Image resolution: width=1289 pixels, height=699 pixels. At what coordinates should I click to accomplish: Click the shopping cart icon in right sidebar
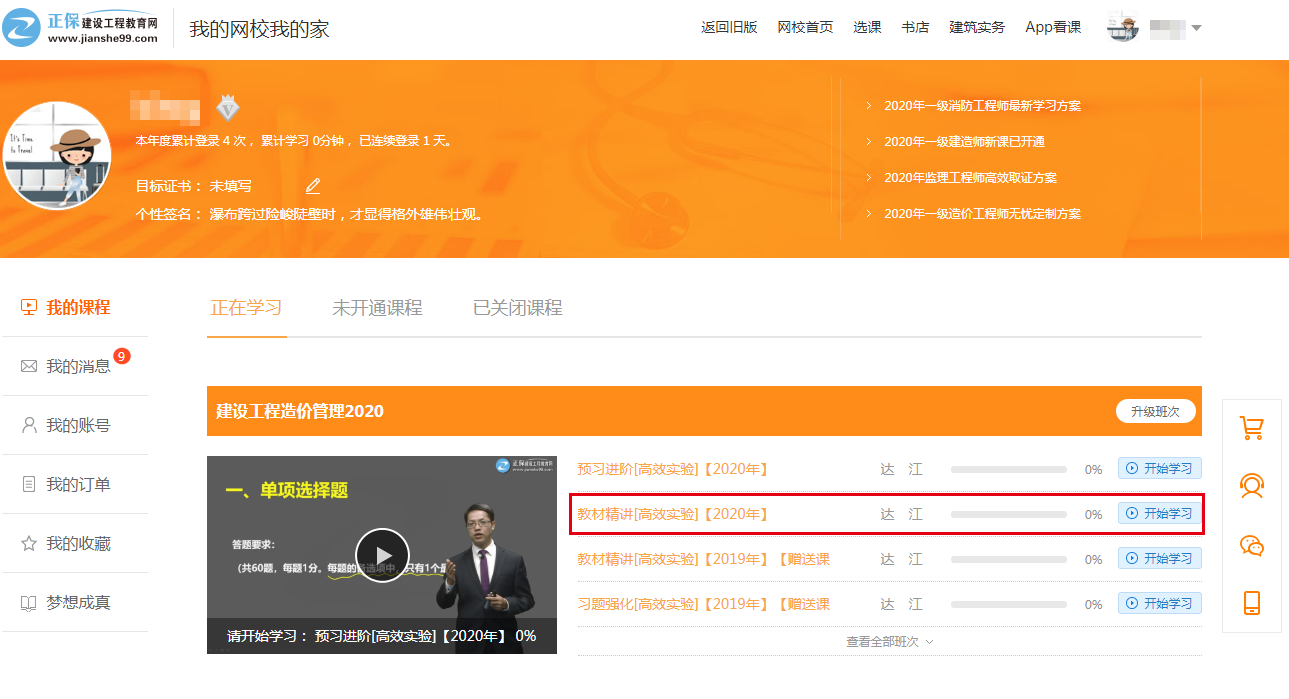tap(1251, 428)
